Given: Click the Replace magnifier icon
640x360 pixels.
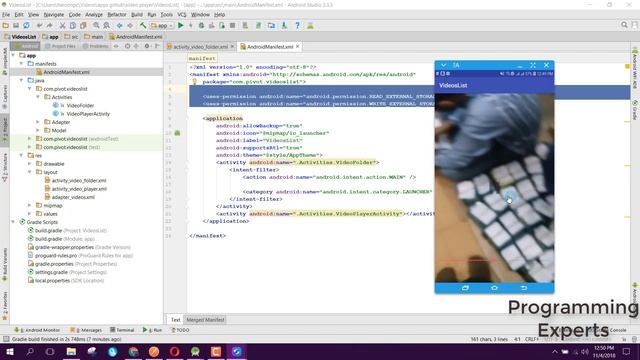Looking at the screenshot, I should (x=106, y=25).
